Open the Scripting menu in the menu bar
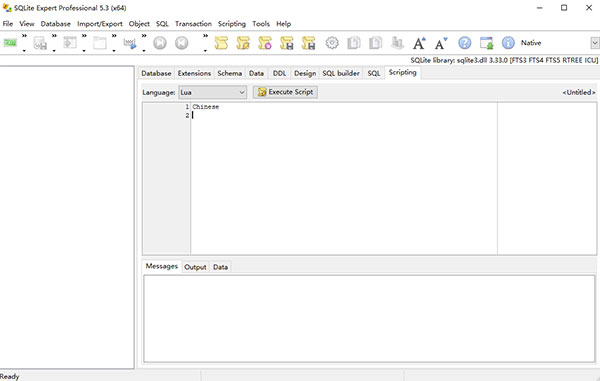The image size is (600, 381). [232, 24]
